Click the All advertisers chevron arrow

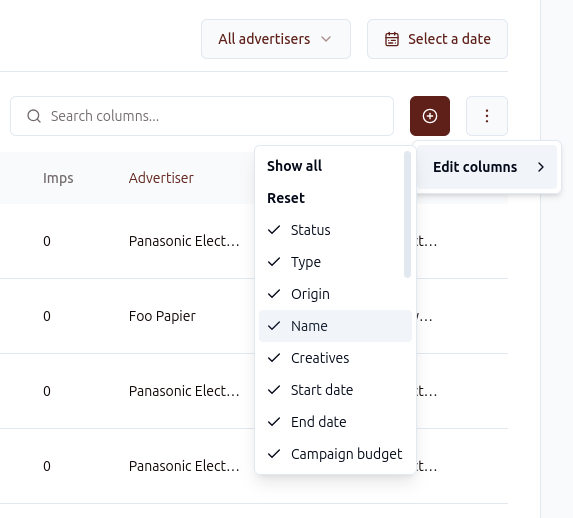click(326, 39)
